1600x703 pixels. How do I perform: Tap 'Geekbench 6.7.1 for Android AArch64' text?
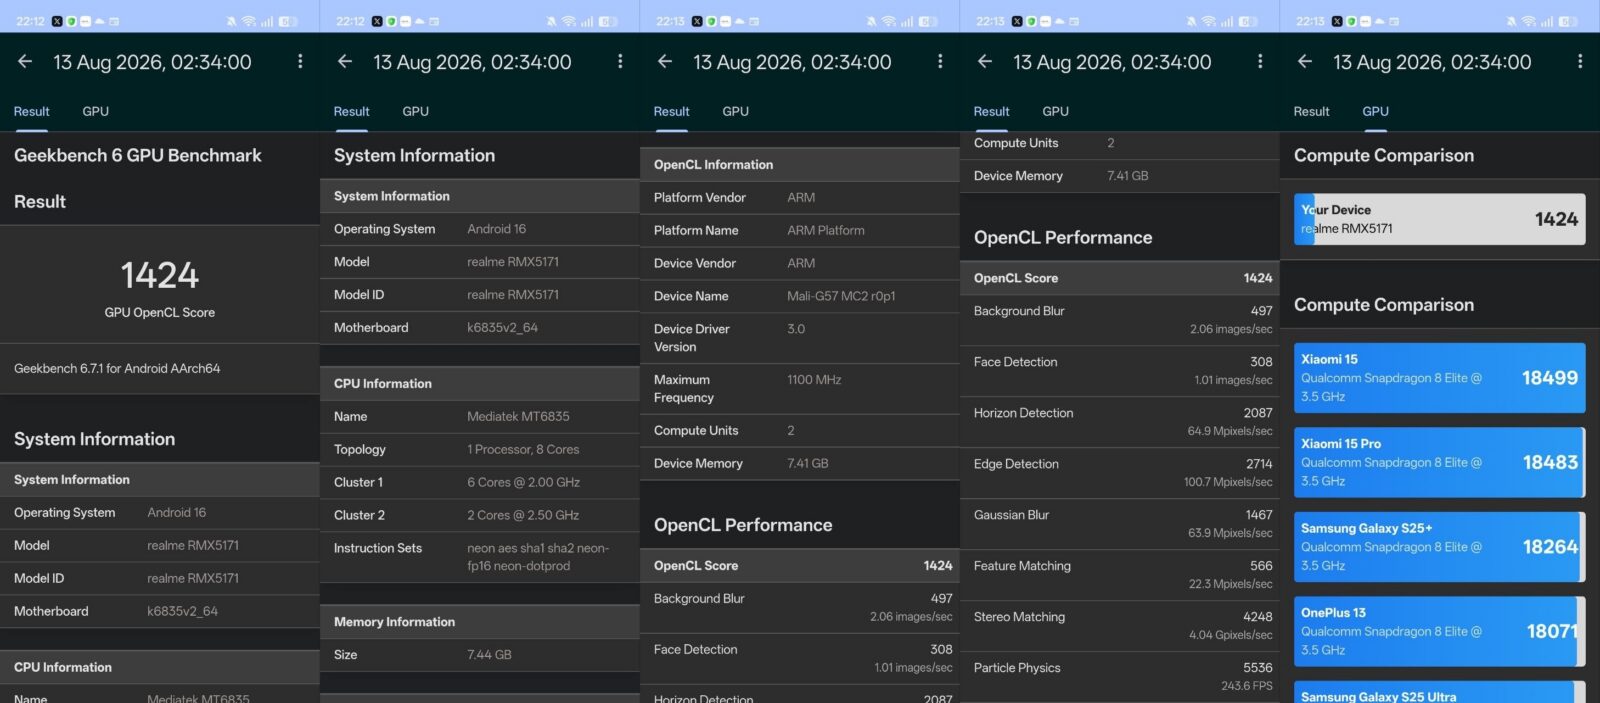point(117,368)
